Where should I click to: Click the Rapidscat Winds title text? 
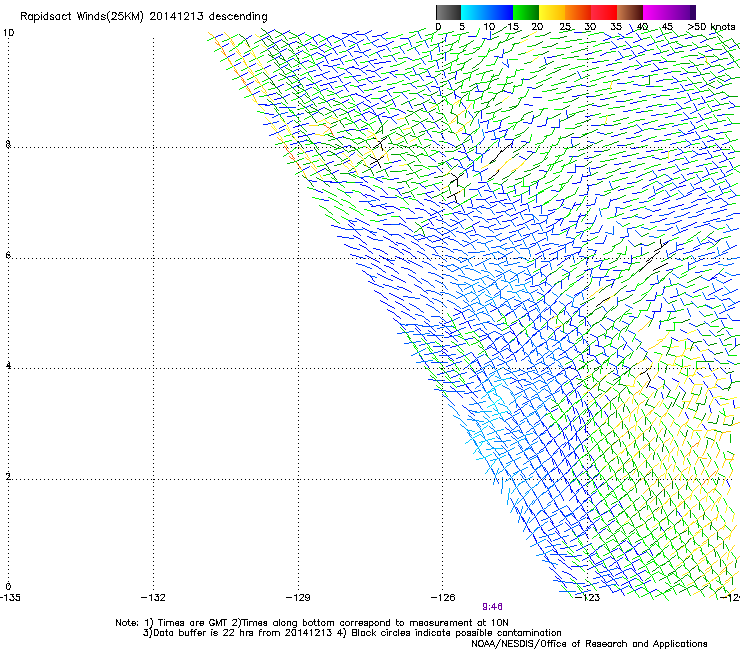(144, 17)
